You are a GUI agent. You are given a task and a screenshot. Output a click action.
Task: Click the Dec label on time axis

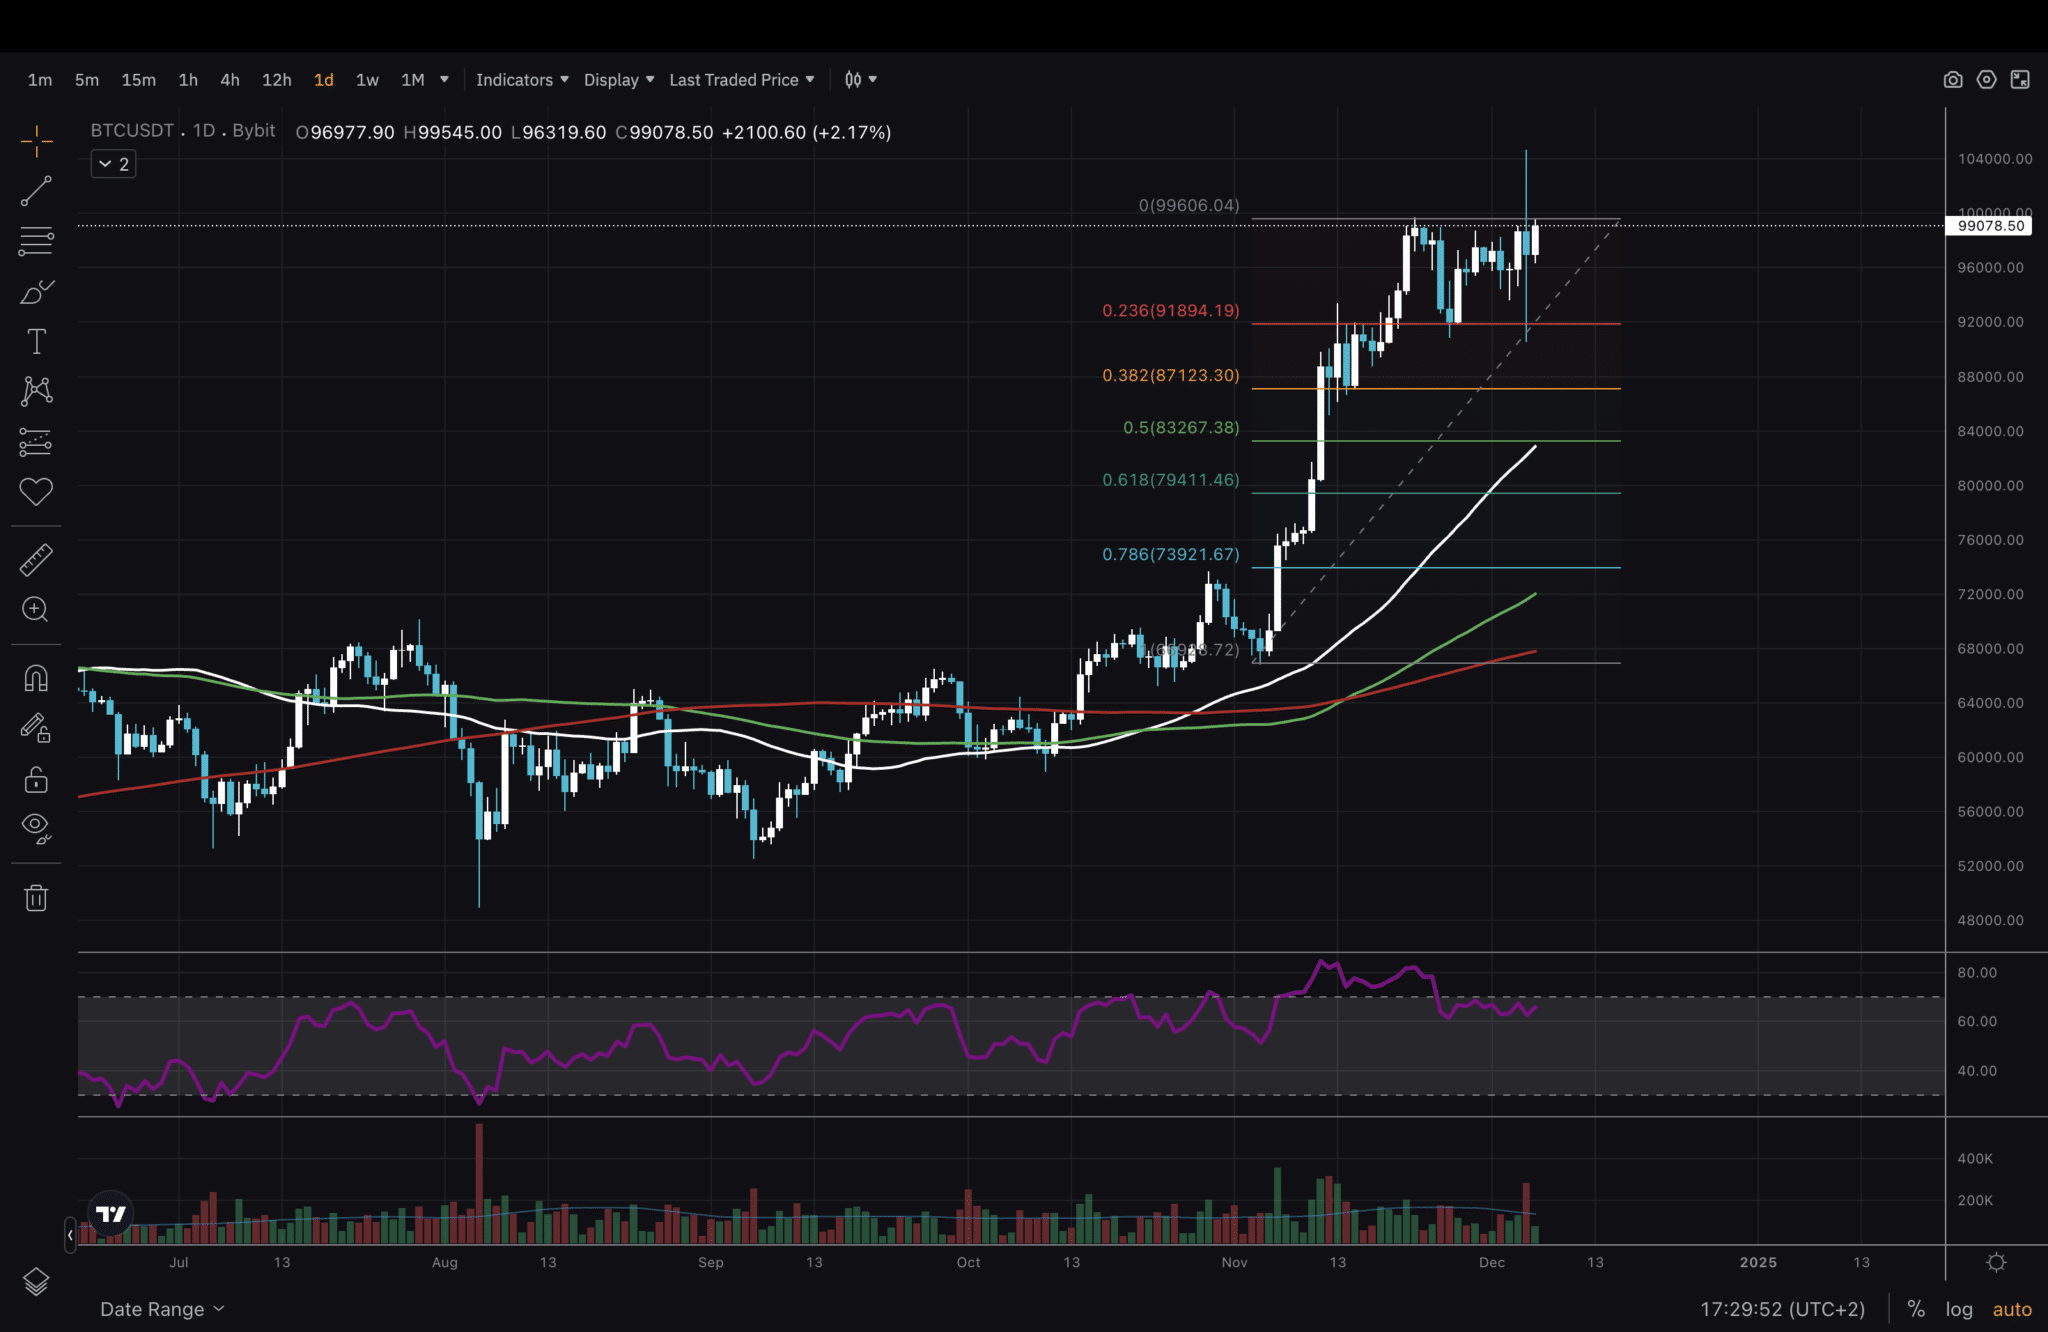(x=1492, y=1262)
